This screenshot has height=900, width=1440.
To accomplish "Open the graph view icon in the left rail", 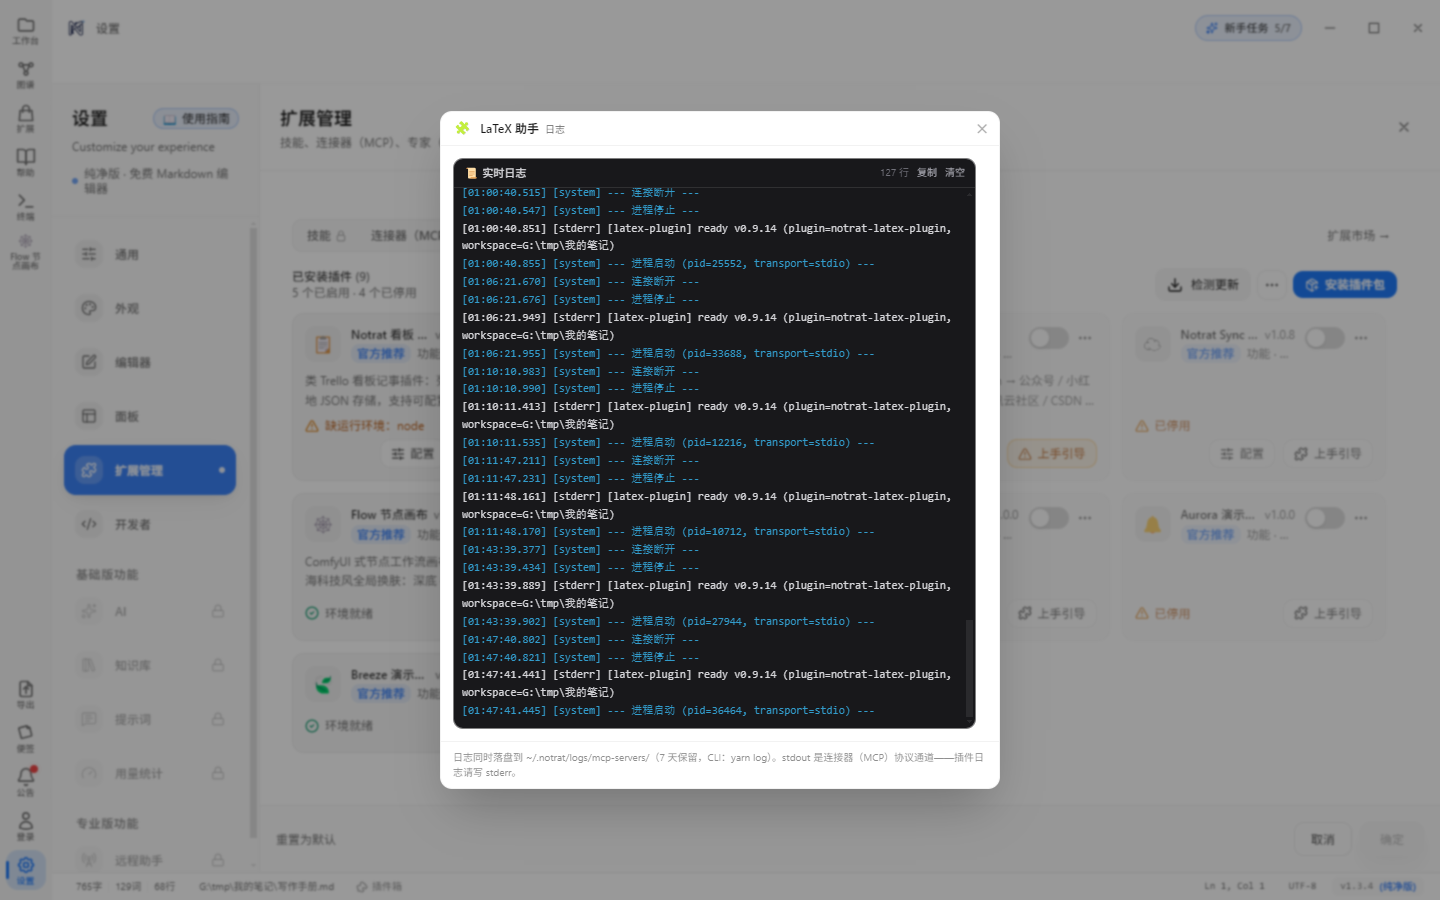I will click(26, 73).
